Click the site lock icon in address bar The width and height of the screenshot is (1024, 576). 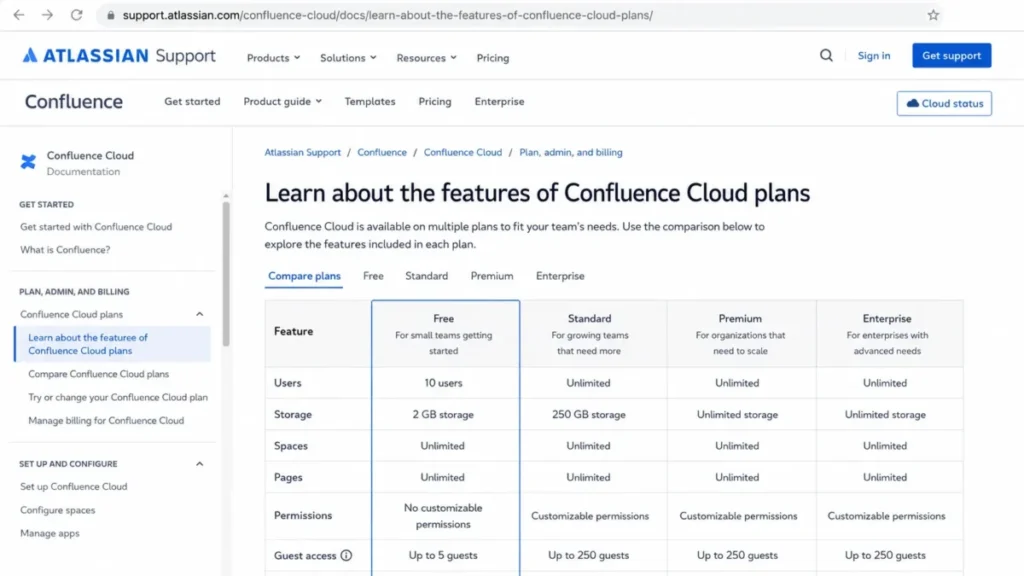pos(110,15)
